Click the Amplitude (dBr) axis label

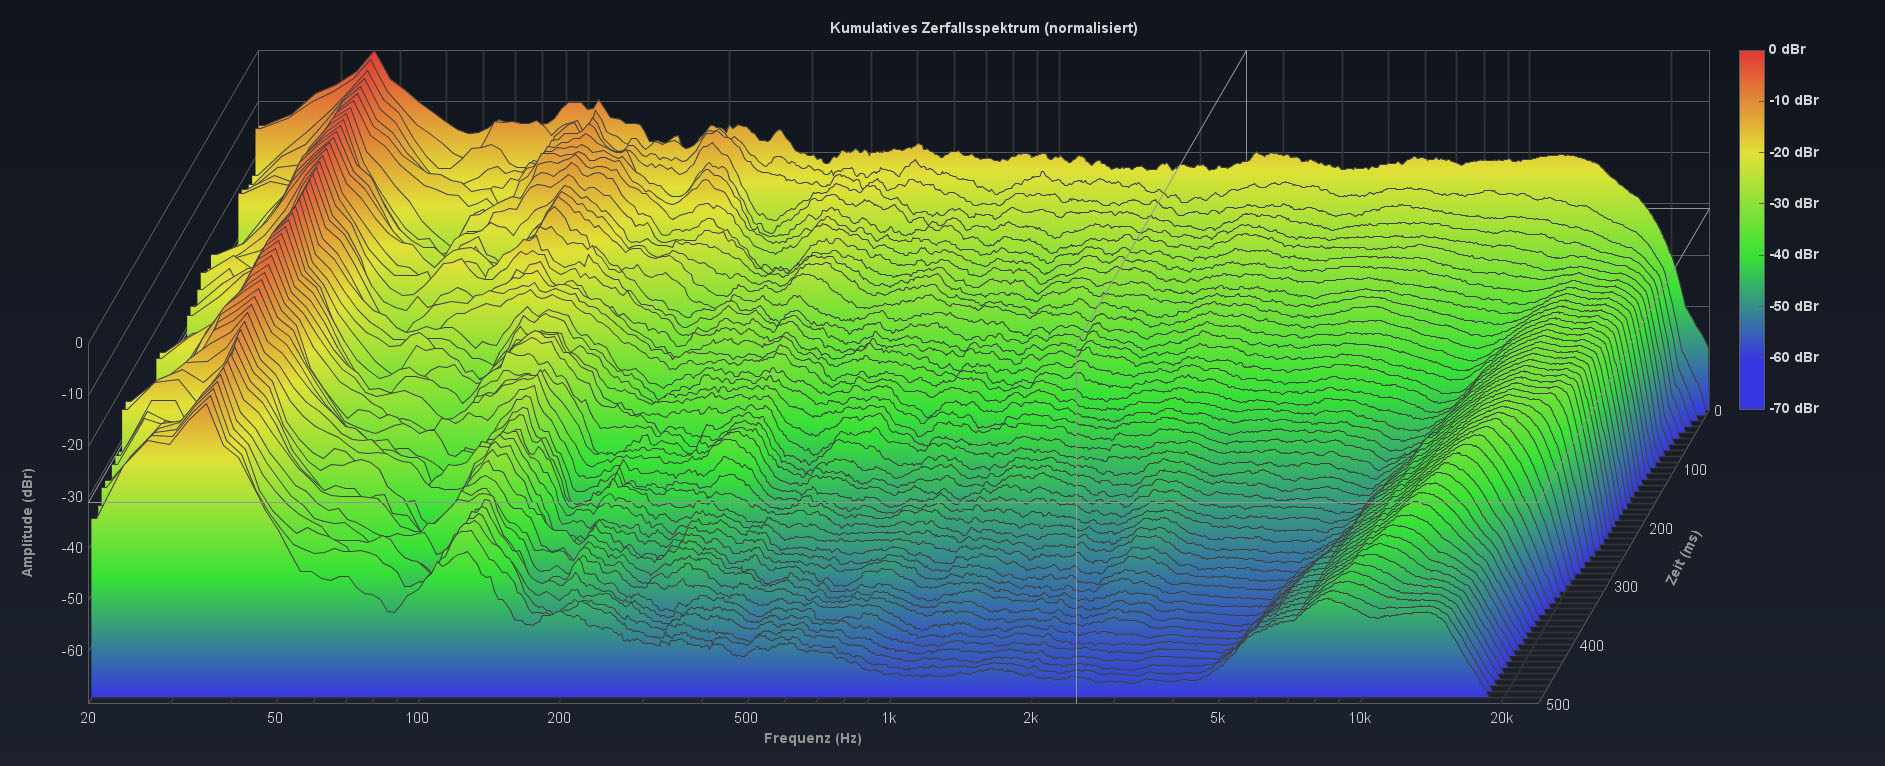pos(28,522)
